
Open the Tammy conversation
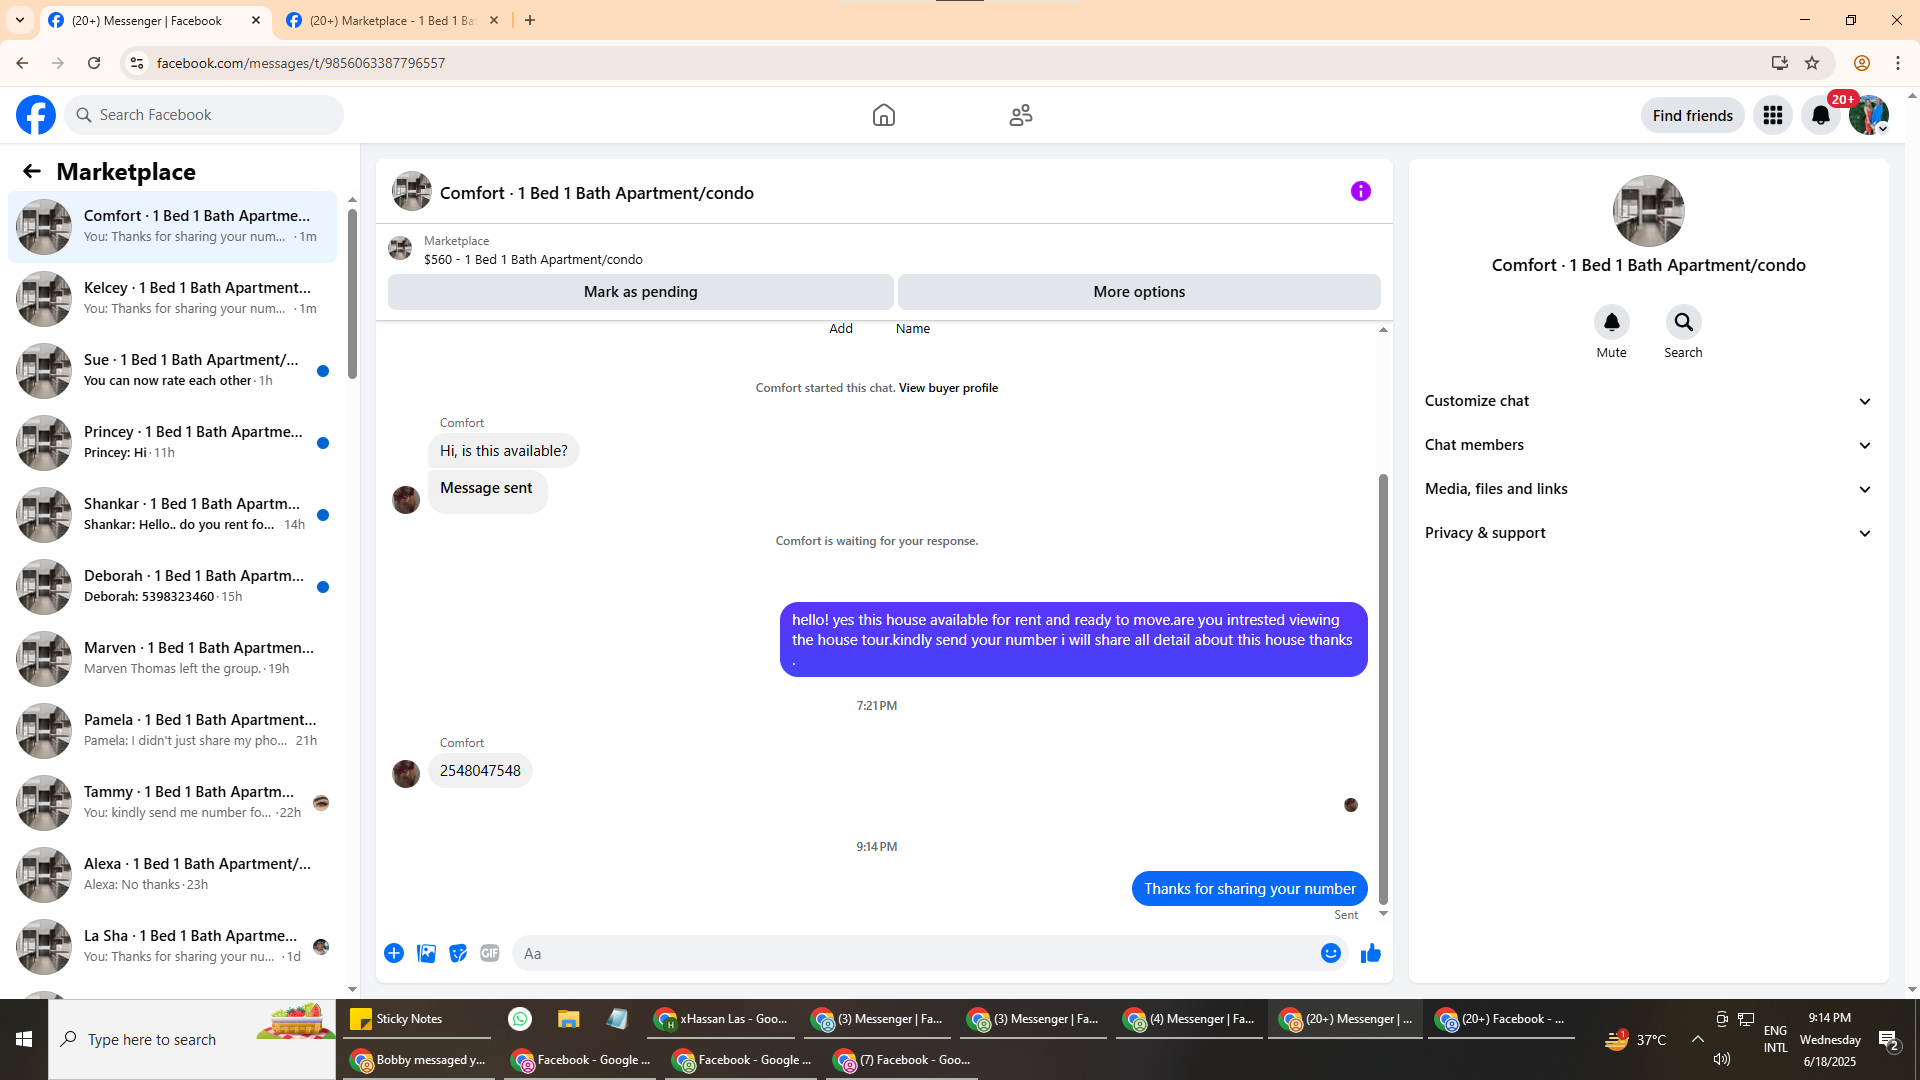click(x=172, y=802)
